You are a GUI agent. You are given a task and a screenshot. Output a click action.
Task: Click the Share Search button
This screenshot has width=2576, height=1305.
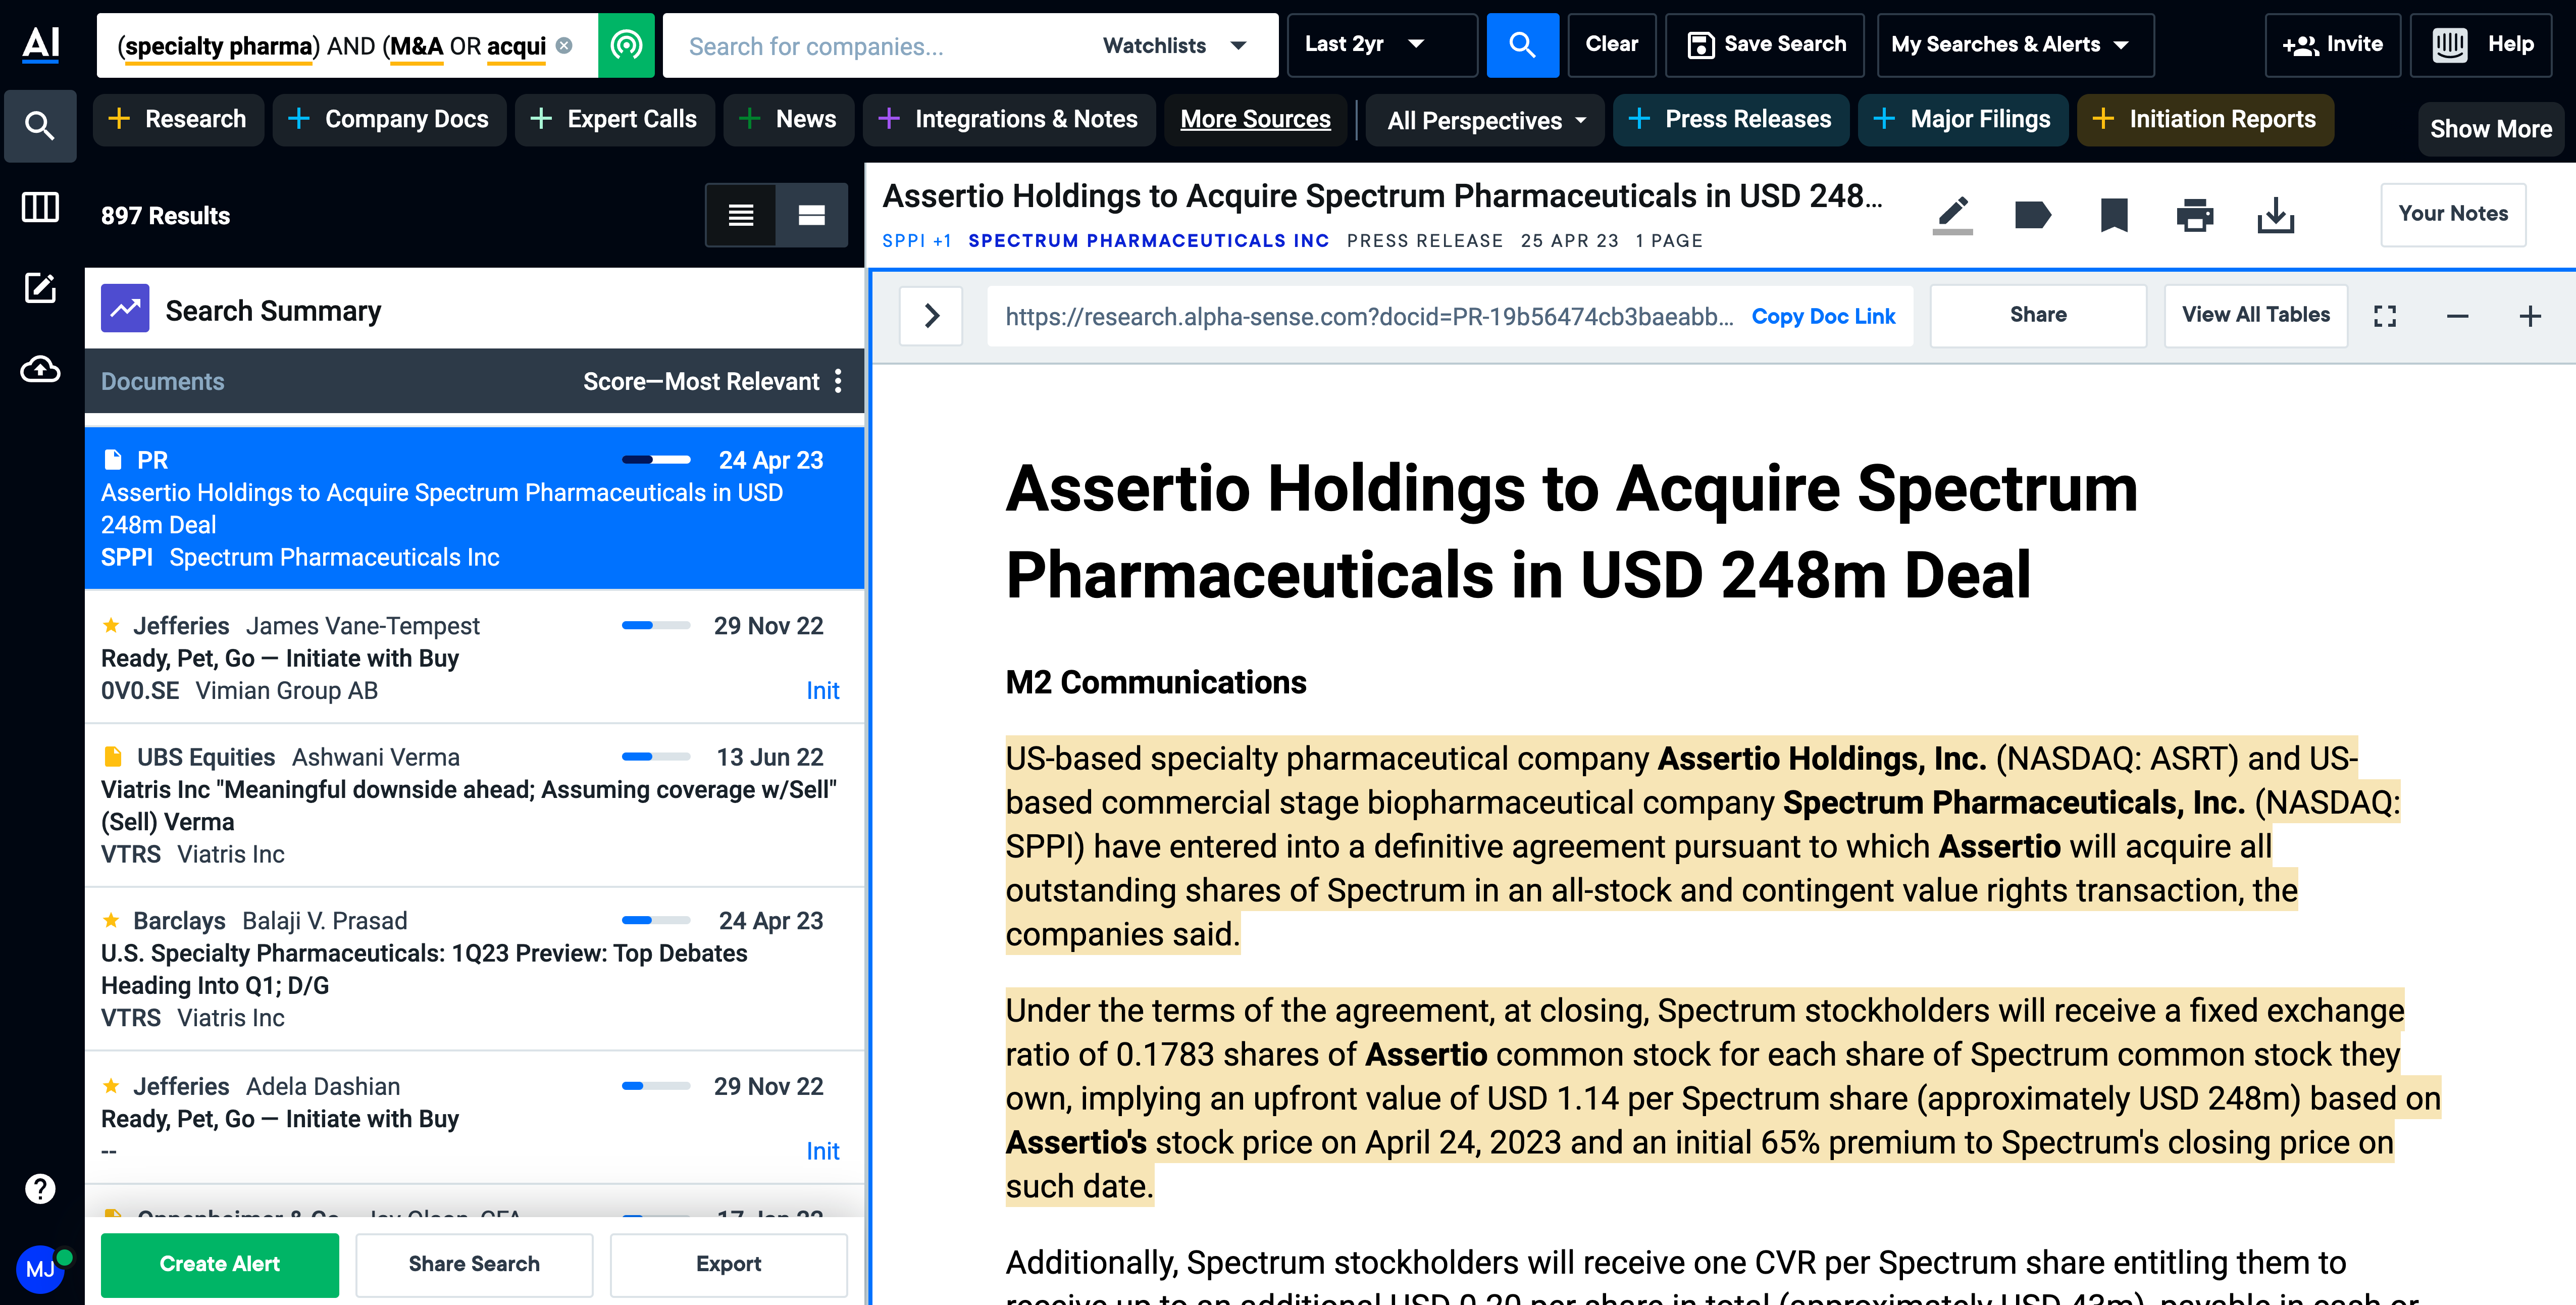474,1264
